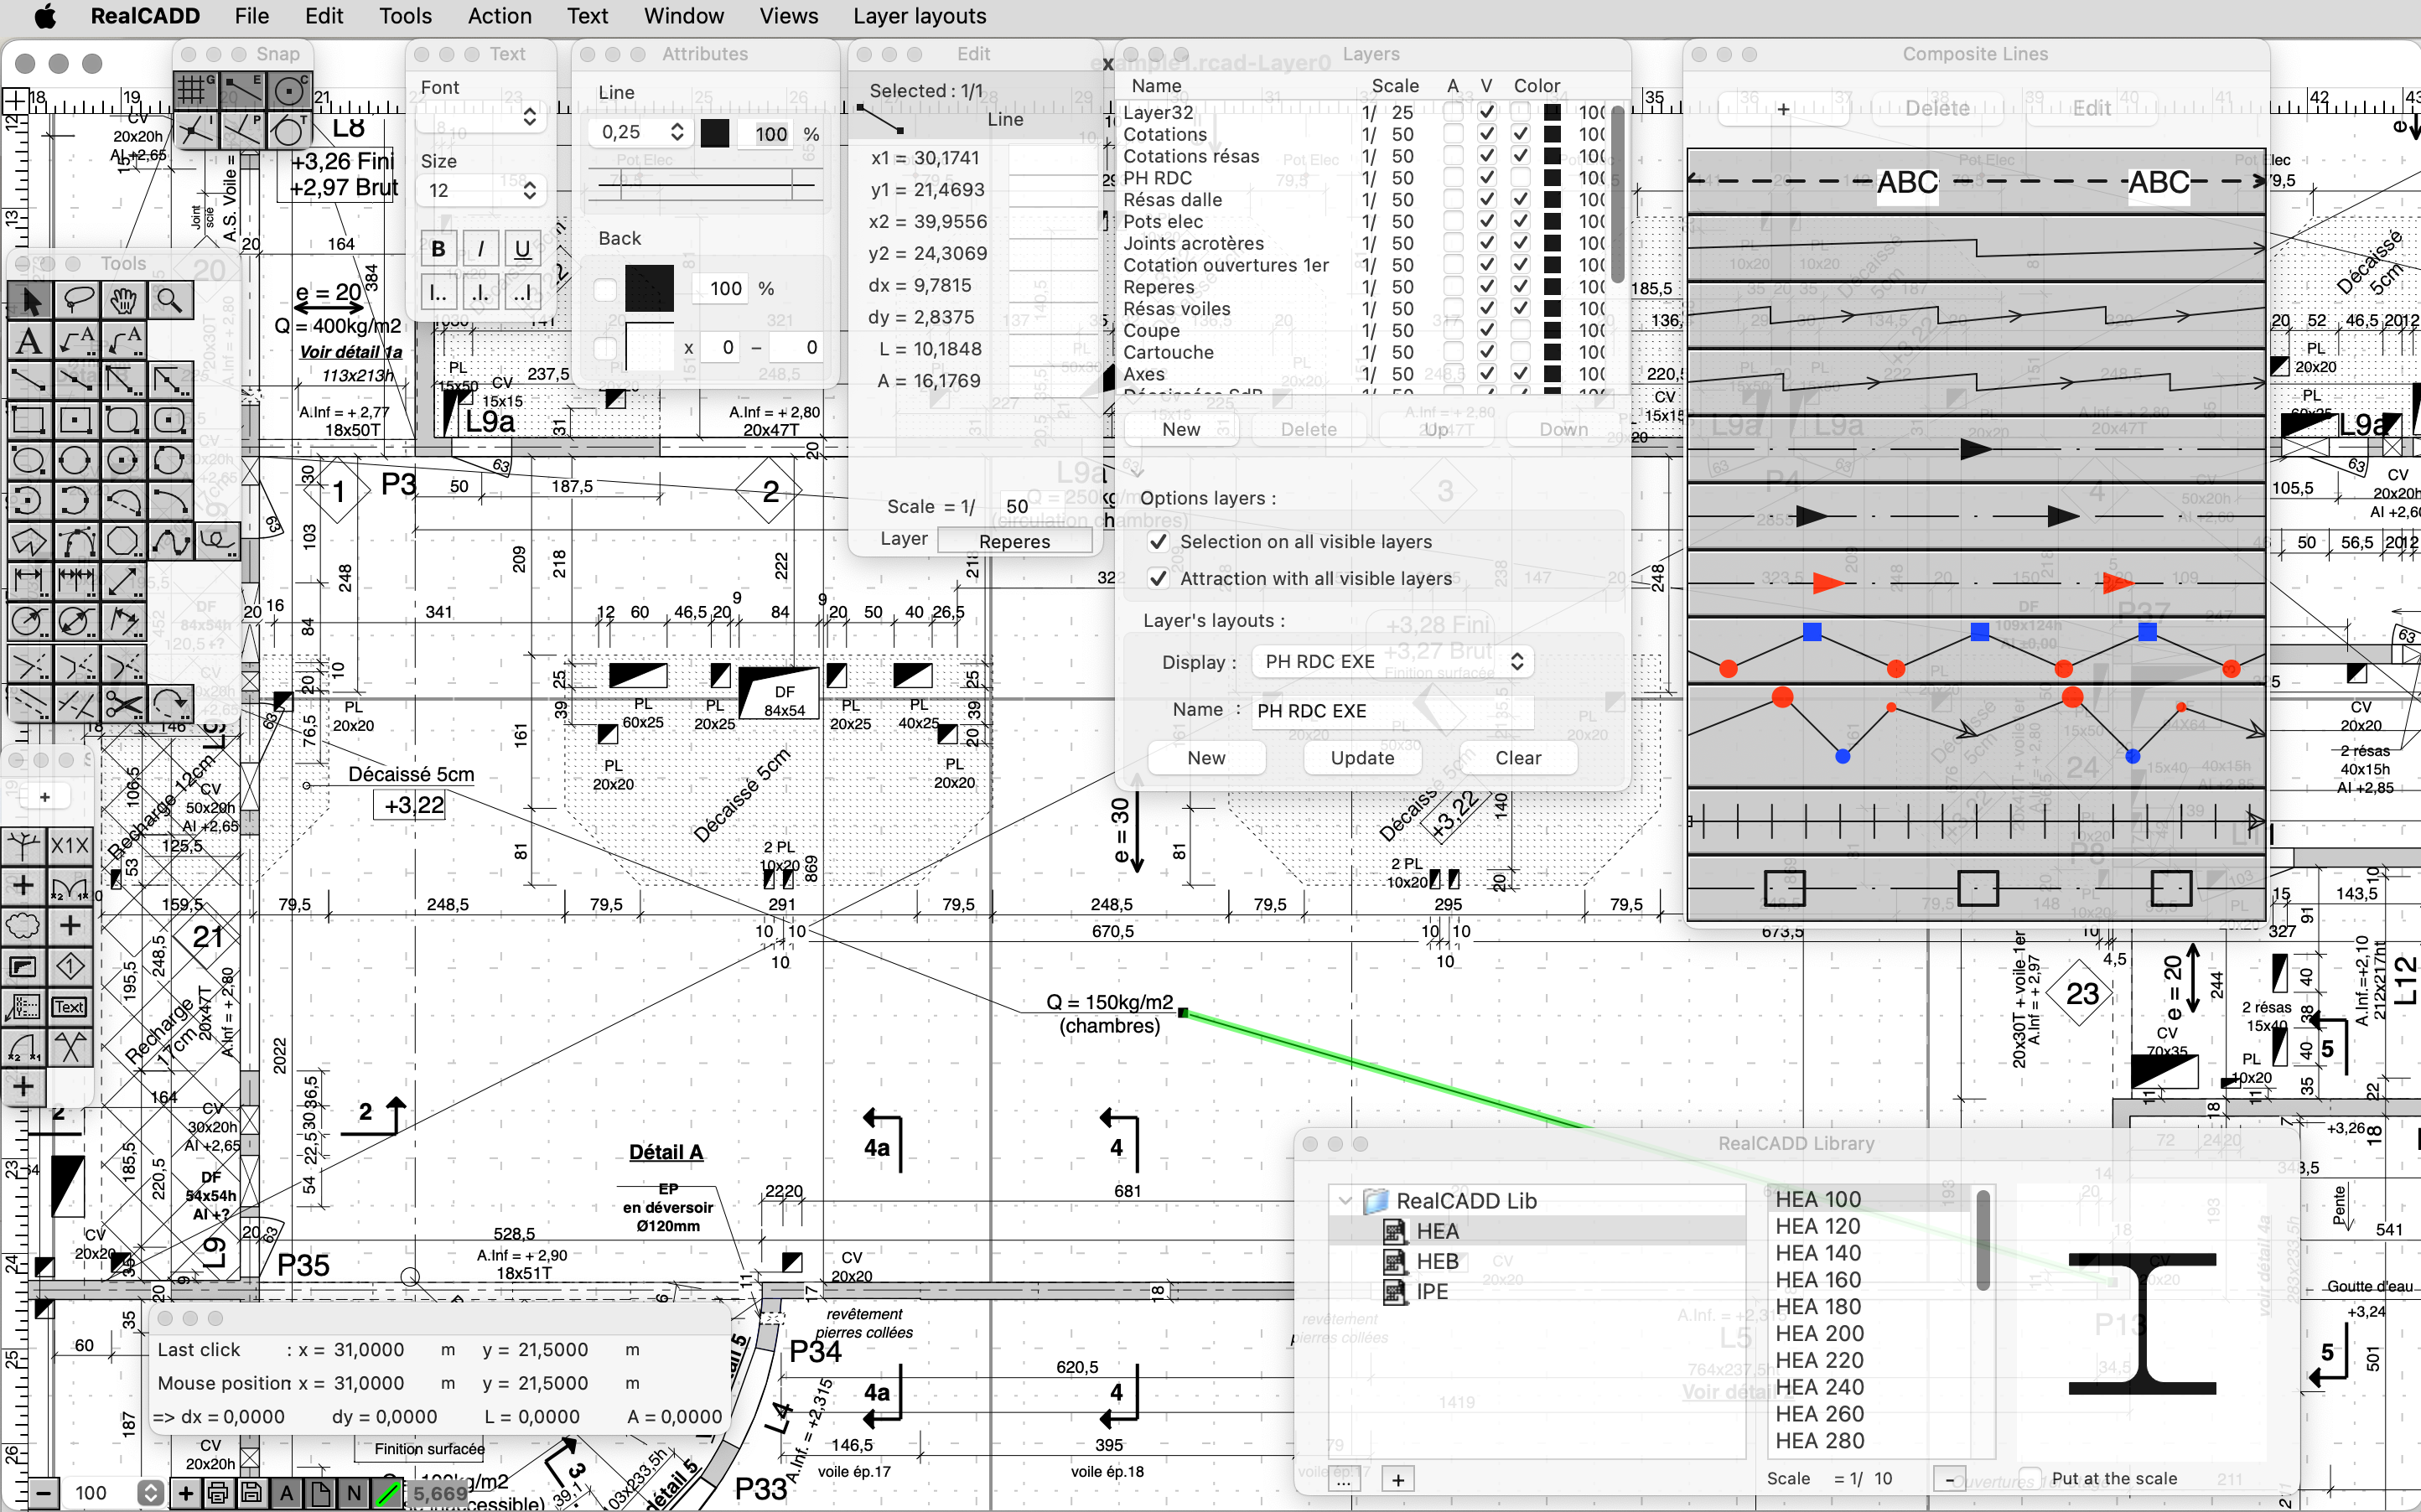Viewport: 2421px width, 1512px height.
Task: Select the lasso selection tool
Action: 76,300
